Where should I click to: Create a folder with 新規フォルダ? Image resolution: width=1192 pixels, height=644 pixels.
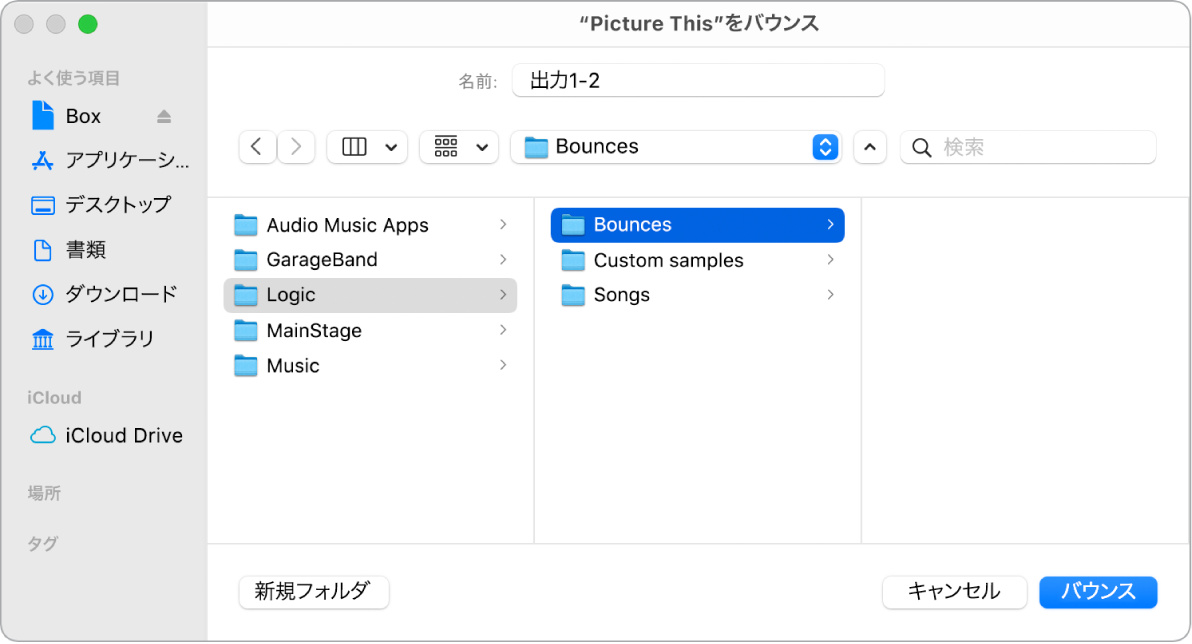(x=313, y=592)
